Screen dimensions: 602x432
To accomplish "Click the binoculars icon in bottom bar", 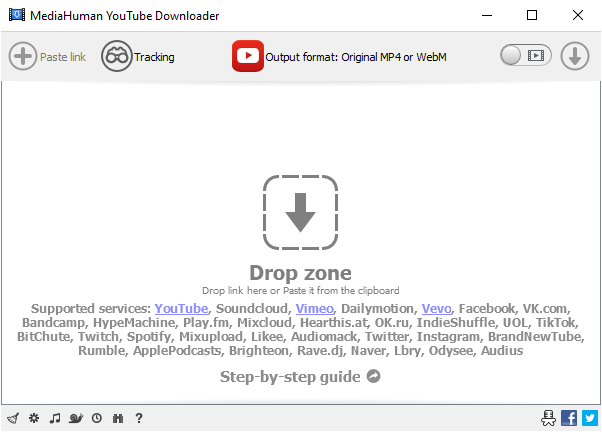I will point(118,418).
